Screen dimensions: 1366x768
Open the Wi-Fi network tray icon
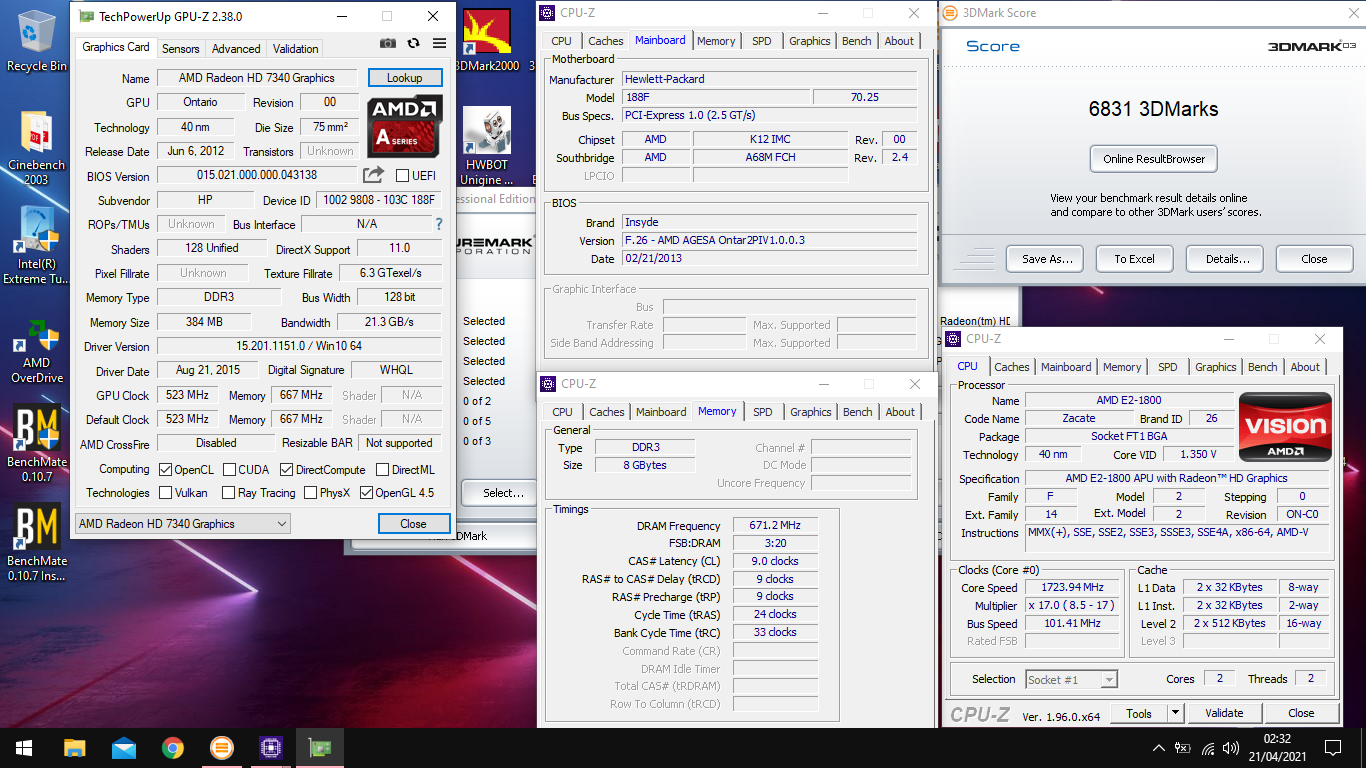1208,748
